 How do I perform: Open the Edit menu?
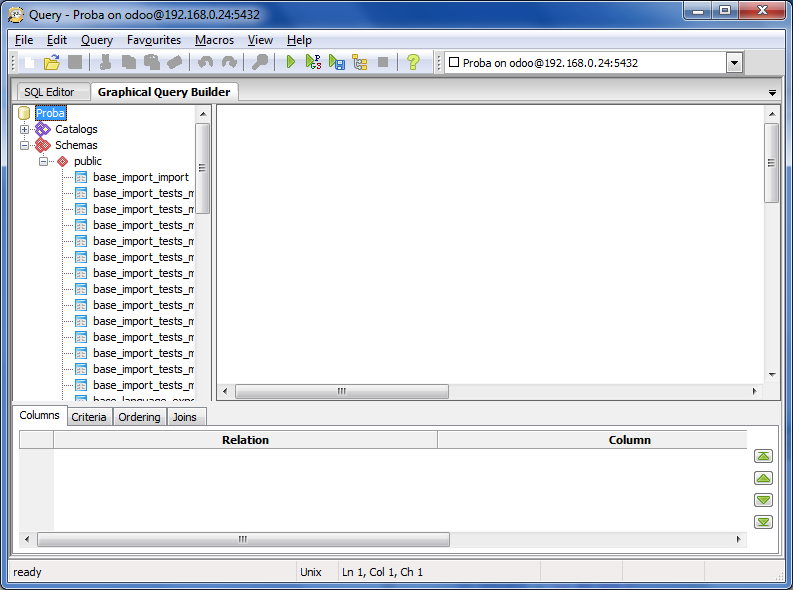[x=57, y=40]
